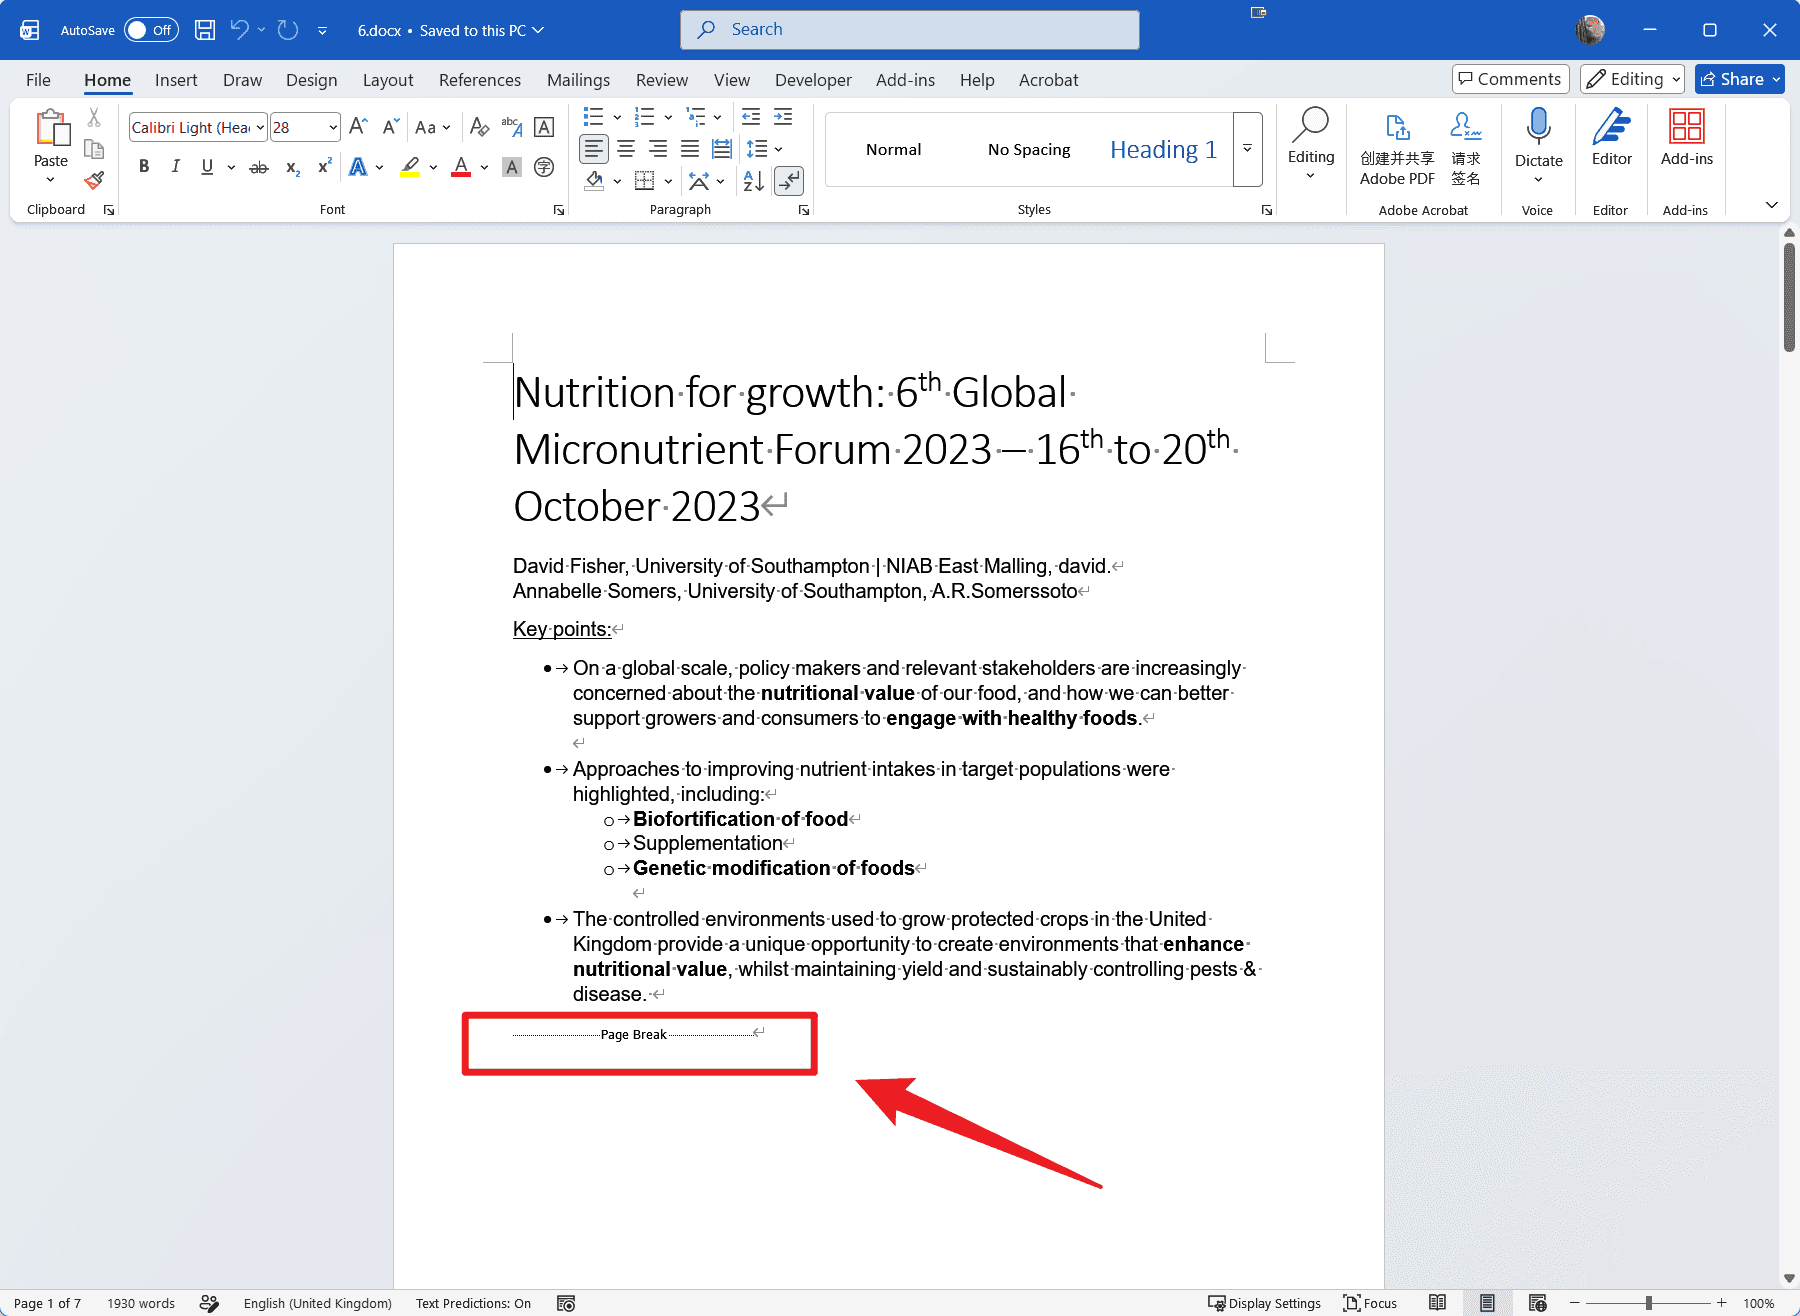Click the Search box in title bar
This screenshot has width=1800, height=1316.
(x=910, y=30)
